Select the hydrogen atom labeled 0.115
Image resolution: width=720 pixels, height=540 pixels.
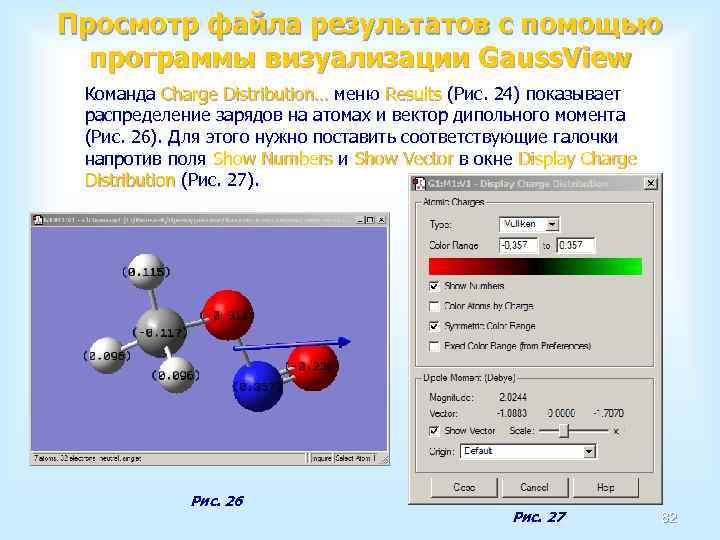coord(146,271)
